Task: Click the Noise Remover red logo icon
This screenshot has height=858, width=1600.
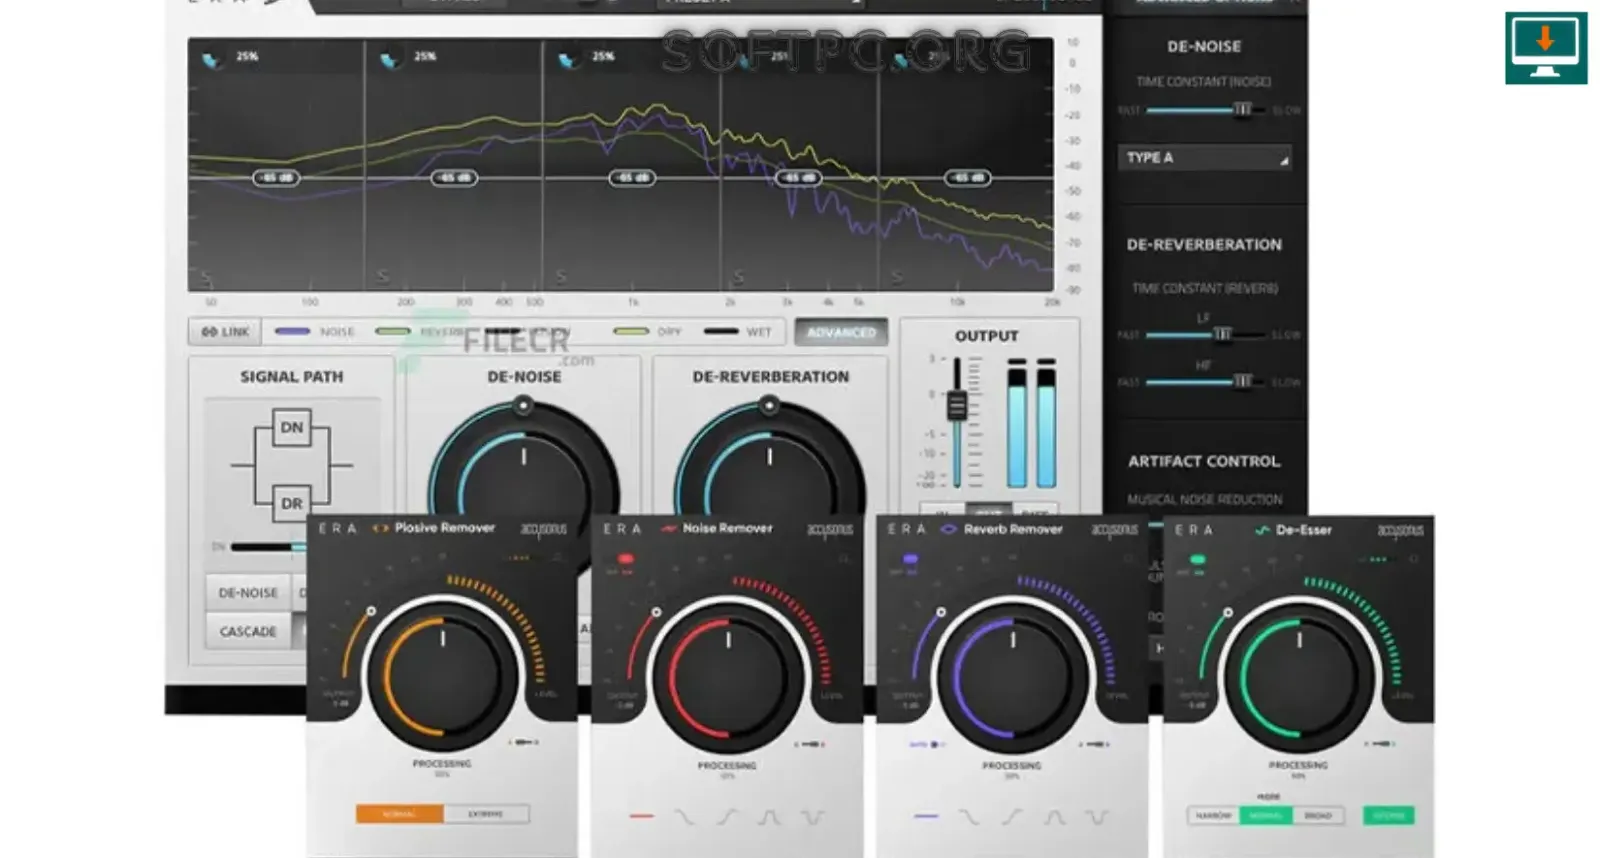Action: [669, 528]
